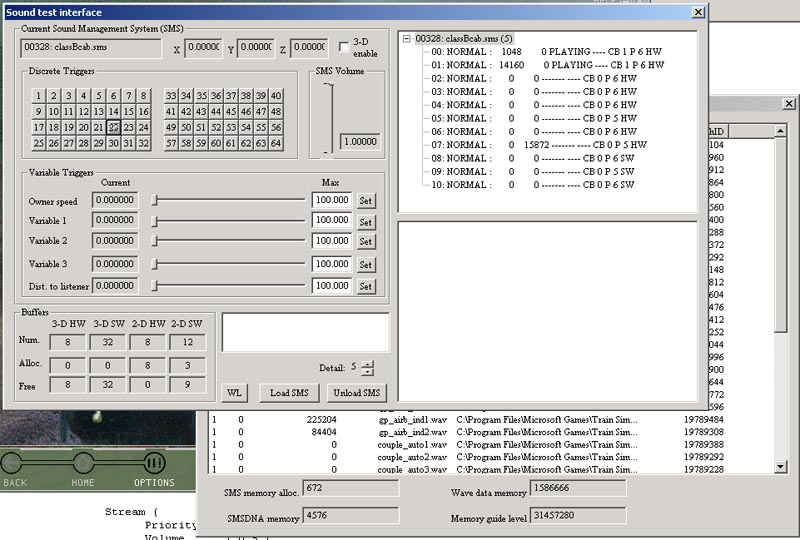
Task: Click the Memory guide level field
Action: pos(578,515)
